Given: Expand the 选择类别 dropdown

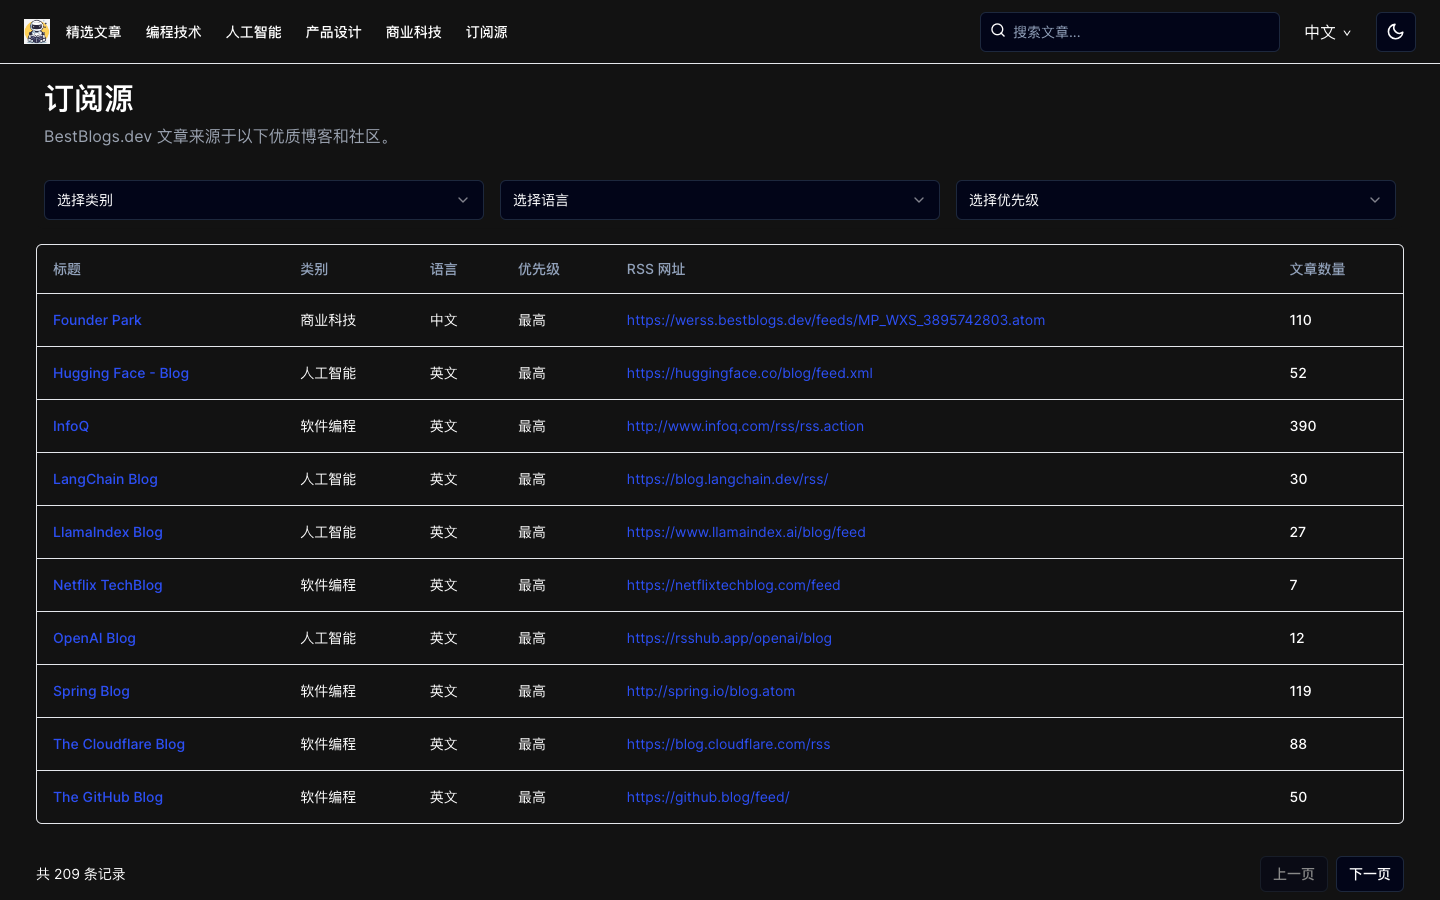Looking at the screenshot, I should 263,200.
